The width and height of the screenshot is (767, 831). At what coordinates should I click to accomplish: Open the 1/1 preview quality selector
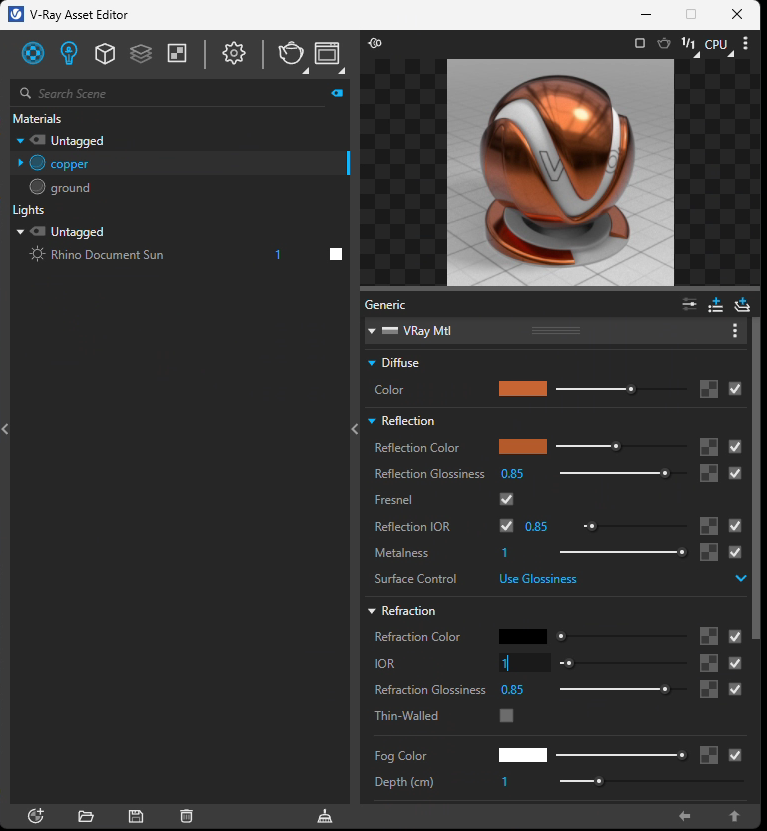coord(690,45)
